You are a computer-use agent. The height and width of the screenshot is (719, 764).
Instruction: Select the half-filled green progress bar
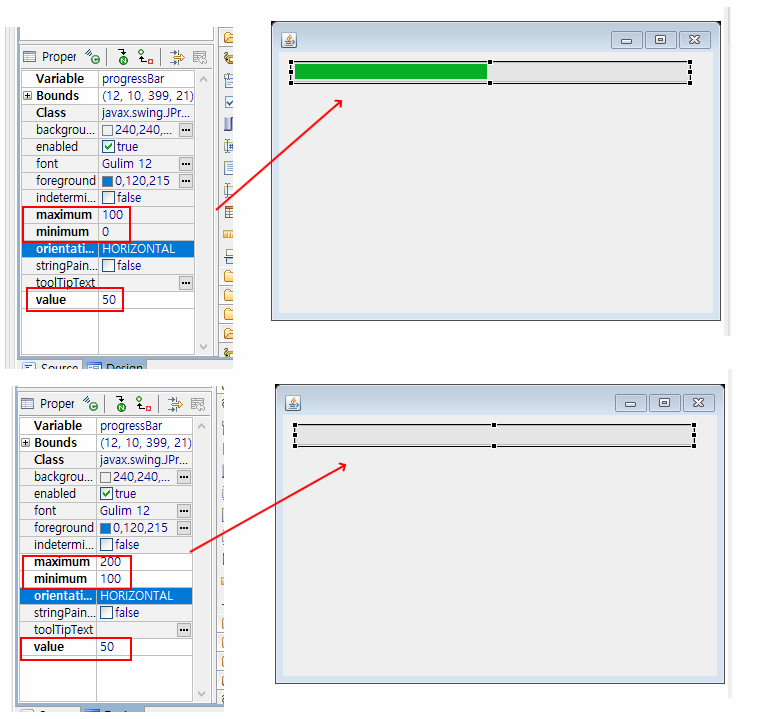[x=491, y=72]
